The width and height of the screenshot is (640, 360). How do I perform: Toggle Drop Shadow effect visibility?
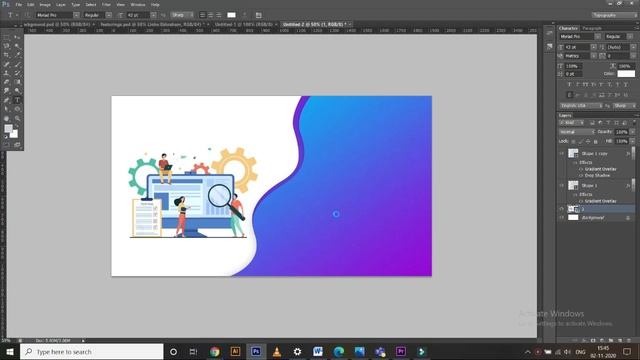coord(580,176)
